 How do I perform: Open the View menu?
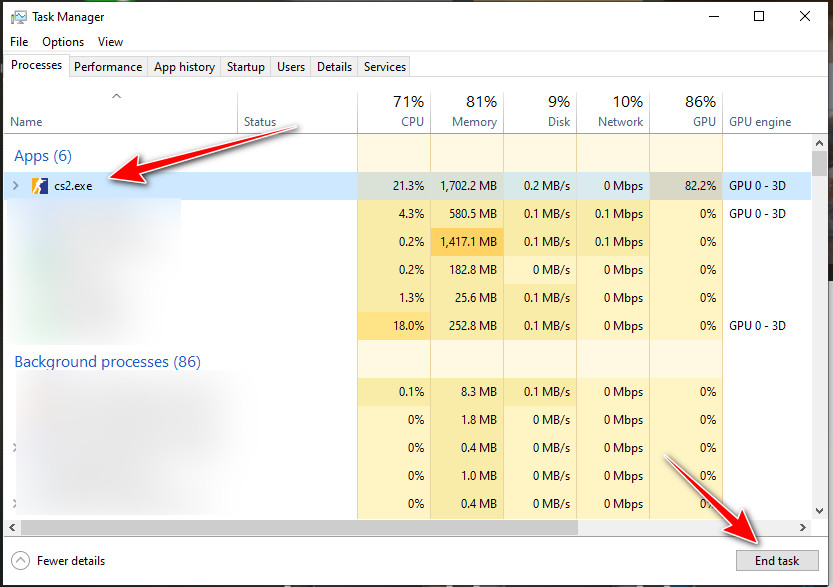click(110, 42)
